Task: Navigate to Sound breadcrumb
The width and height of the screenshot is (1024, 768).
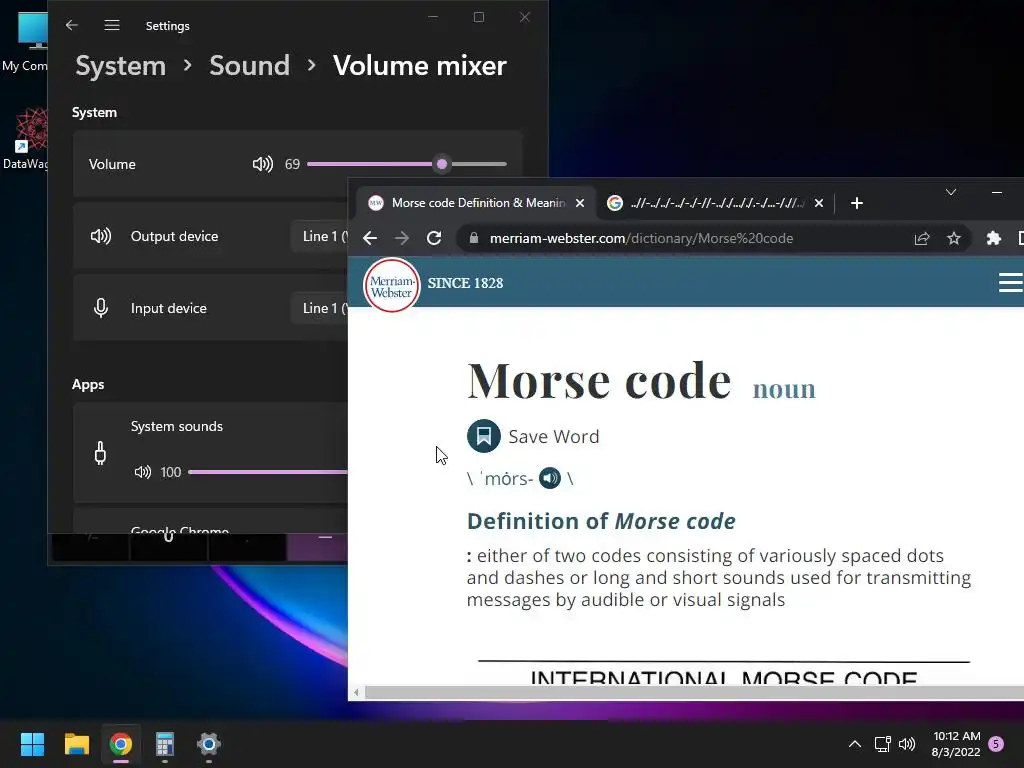Action: click(249, 66)
